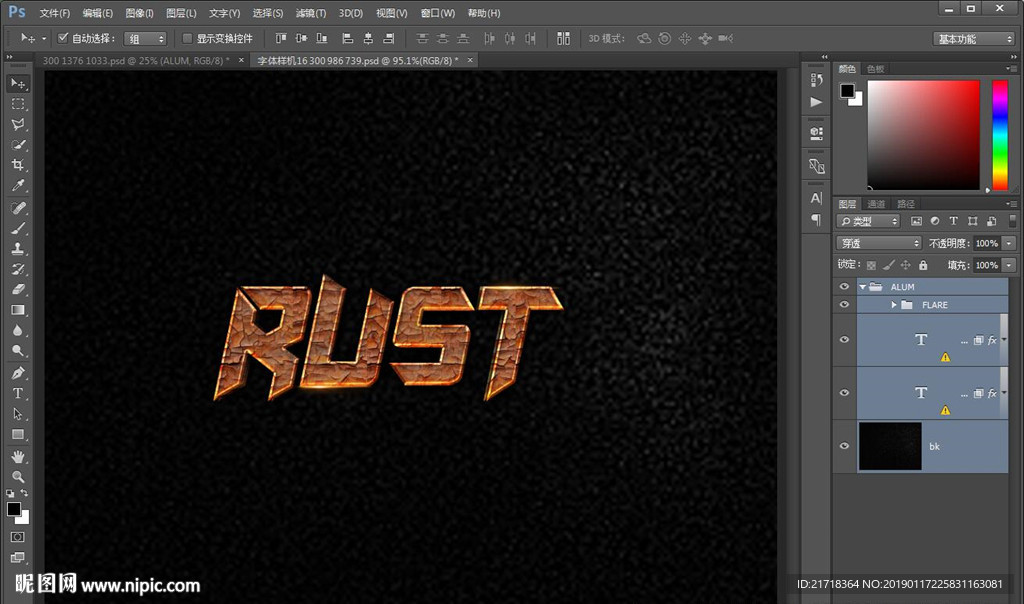The height and width of the screenshot is (604, 1024).
Task: Open the layer filter type dropdown
Action: tap(869, 221)
